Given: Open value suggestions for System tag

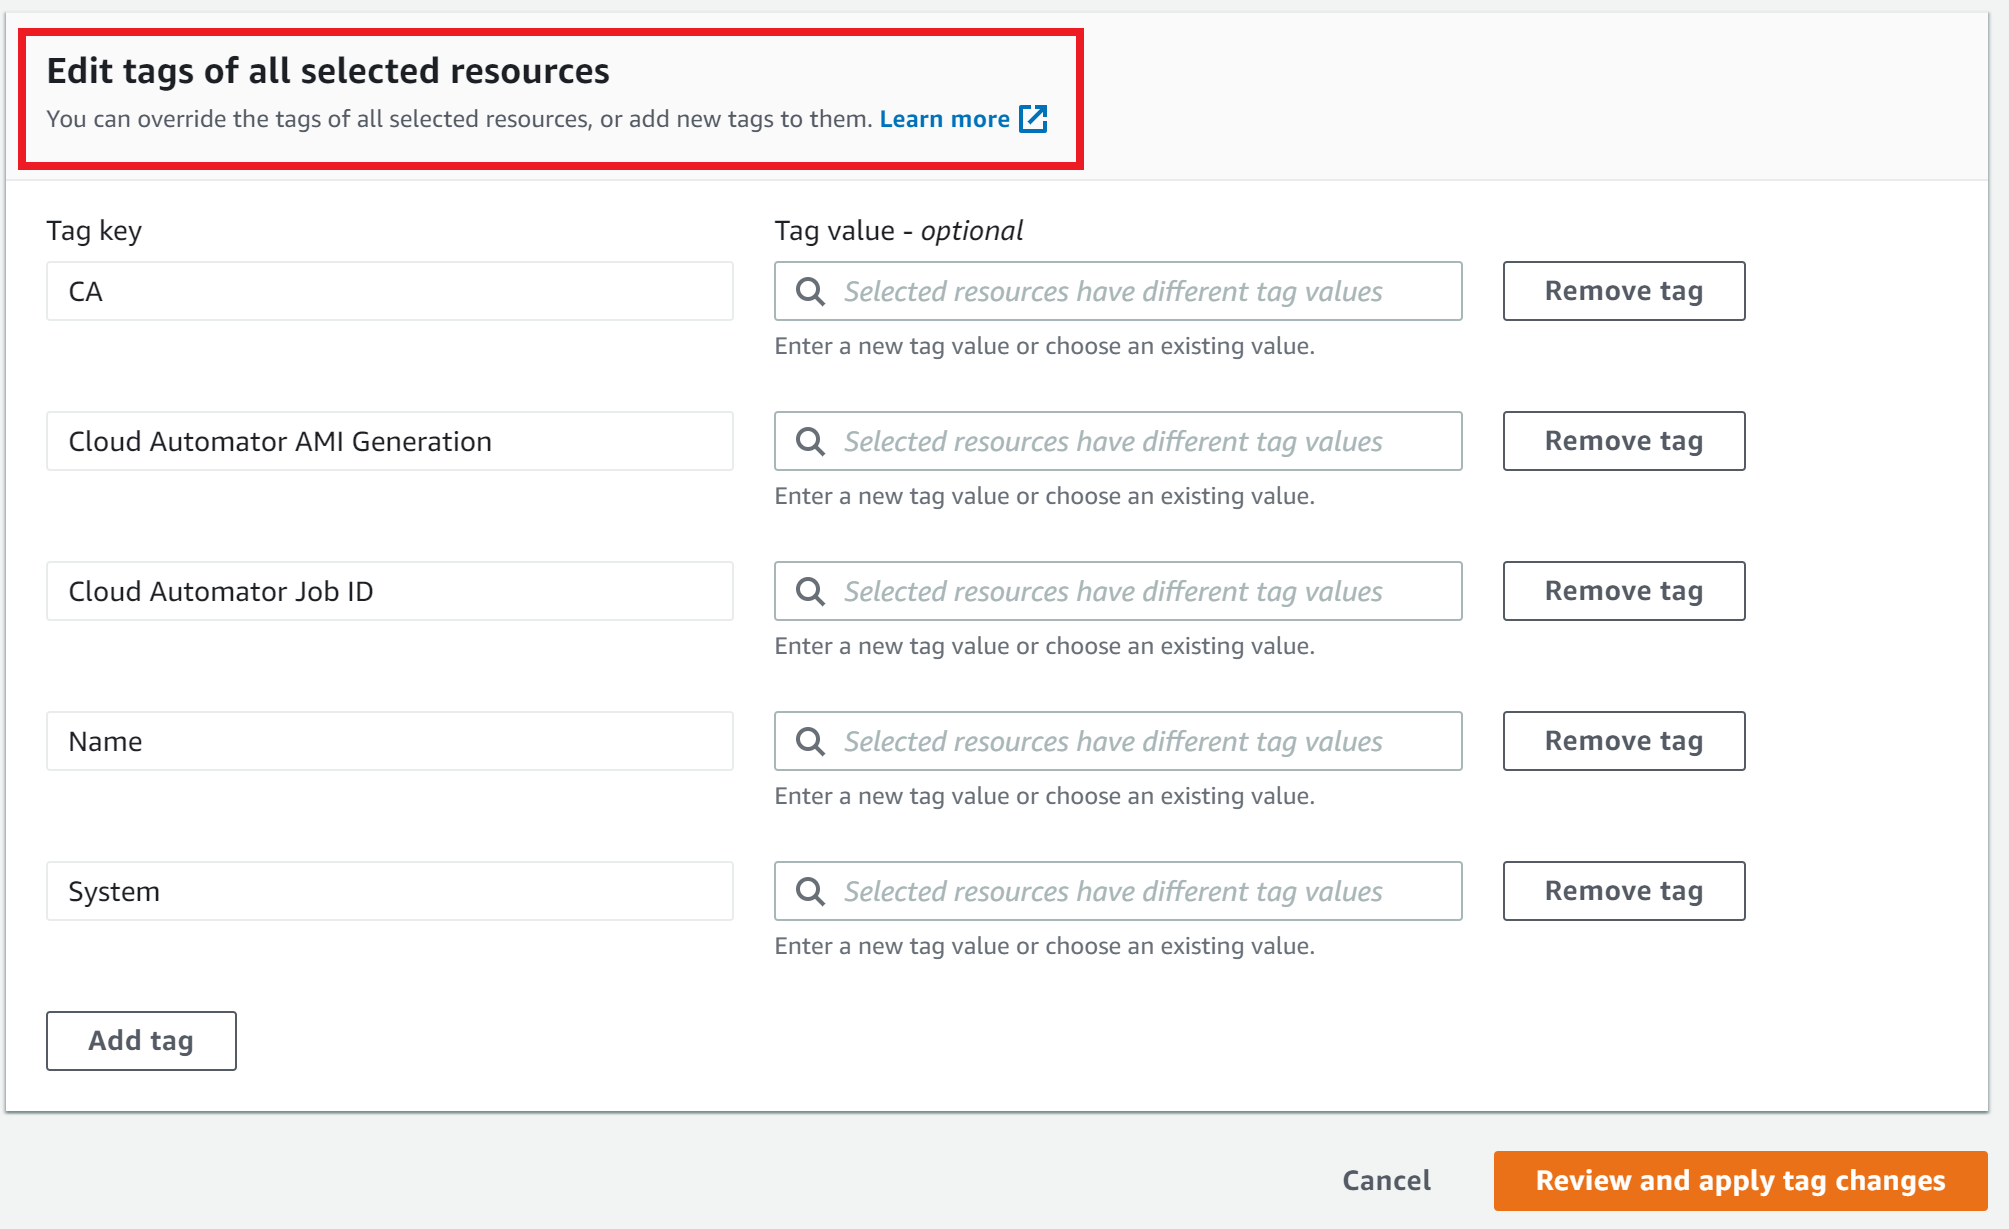Looking at the screenshot, I should (x=1130, y=891).
